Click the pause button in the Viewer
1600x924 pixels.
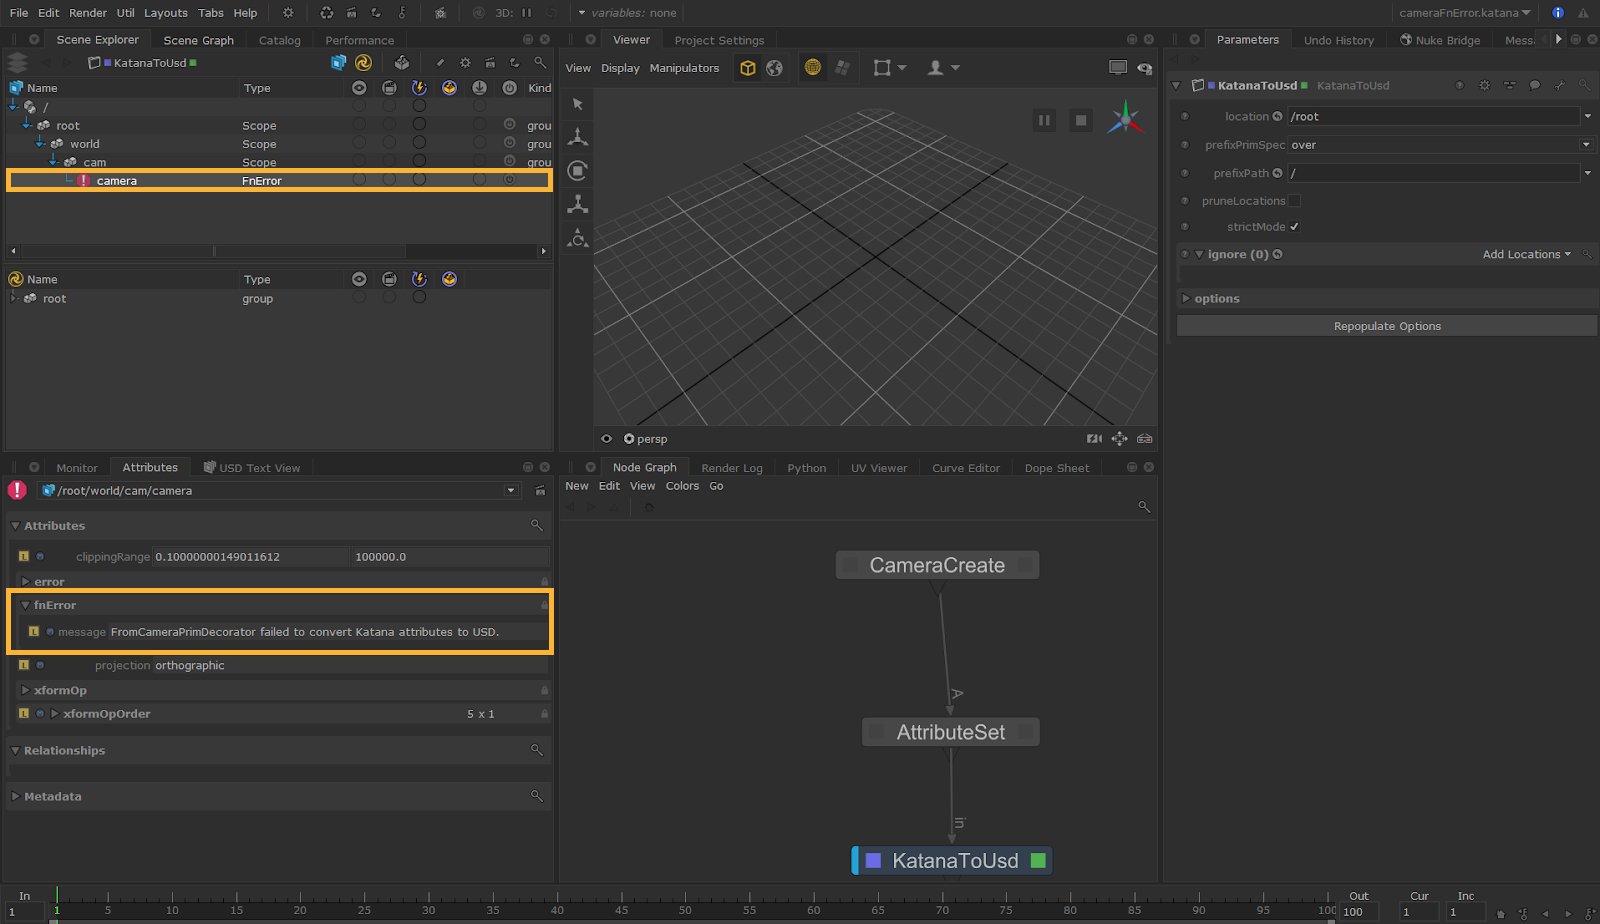(x=1044, y=120)
